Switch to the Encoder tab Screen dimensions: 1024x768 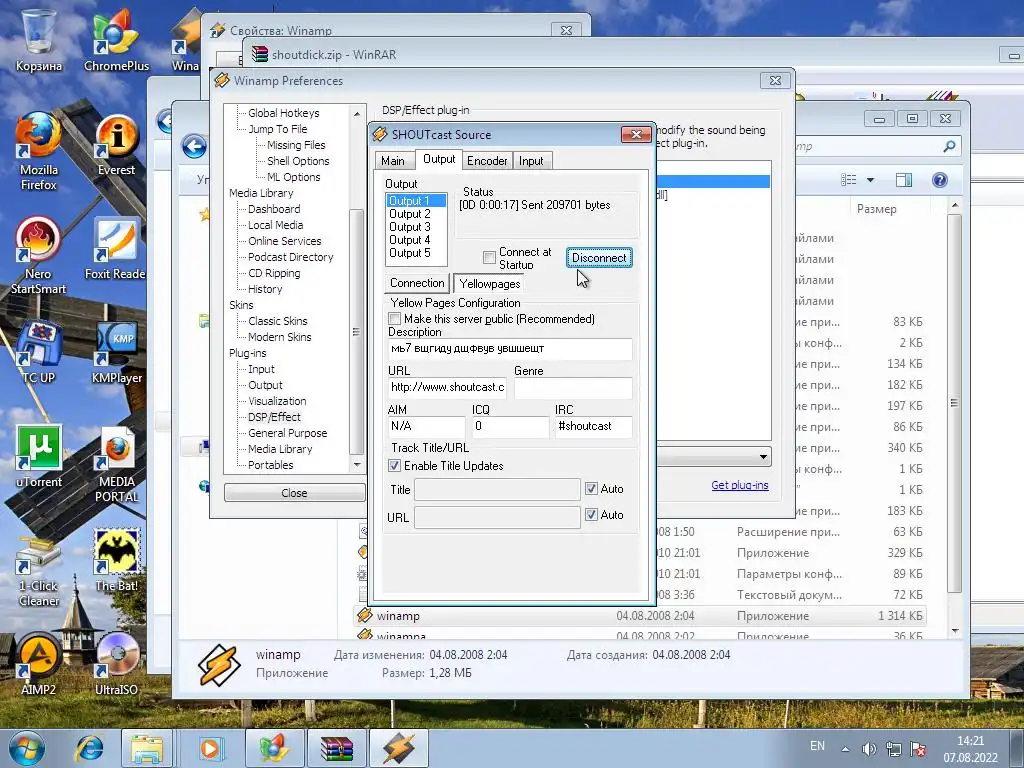coord(487,161)
